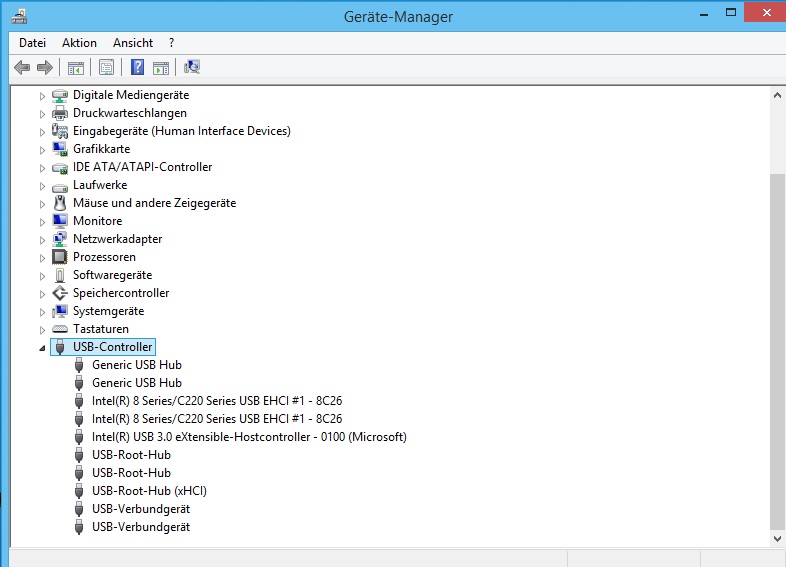
Task: Click the Prozessoren chip icon
Action: (60, 257)
